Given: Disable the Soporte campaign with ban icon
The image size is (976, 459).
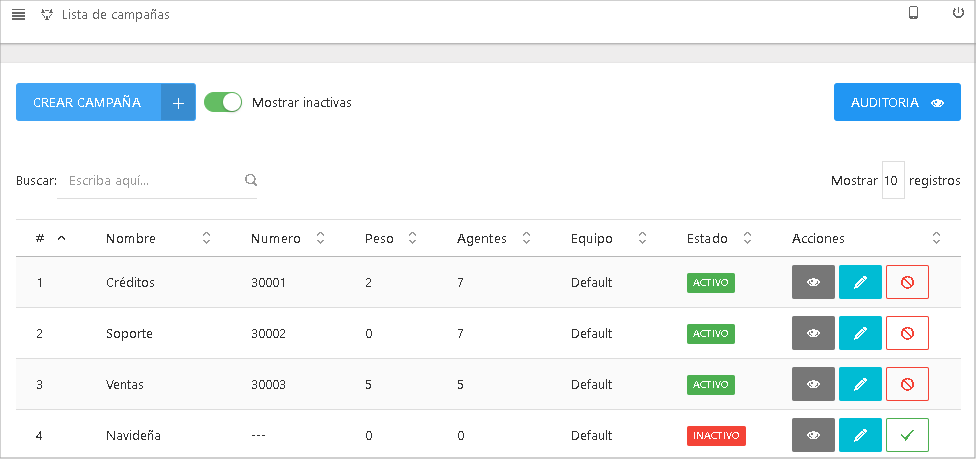Looking at the screenshot, I should click(907, 333).
